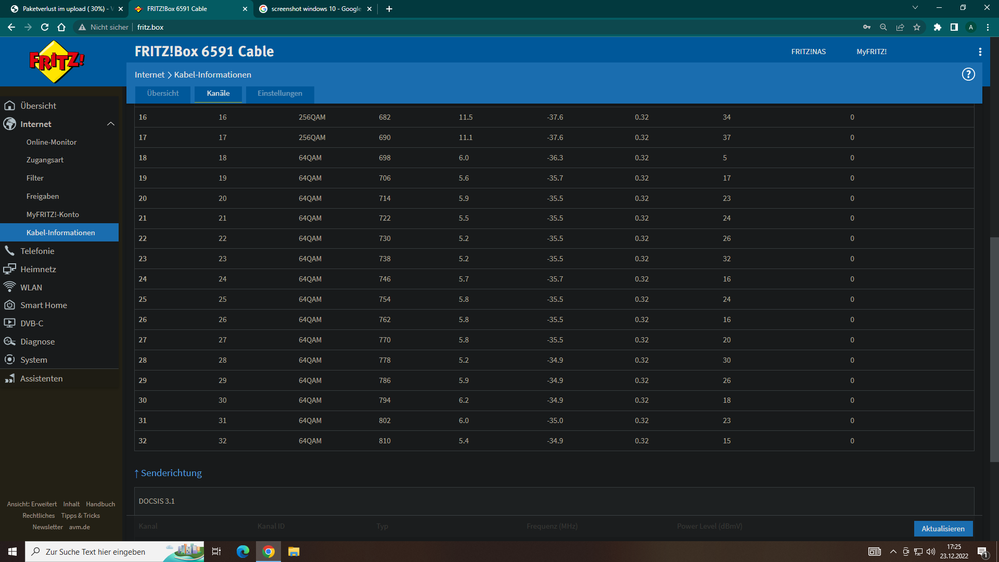Click the WLAN wifi icon

pyautogui.click(x=10, y=287)
